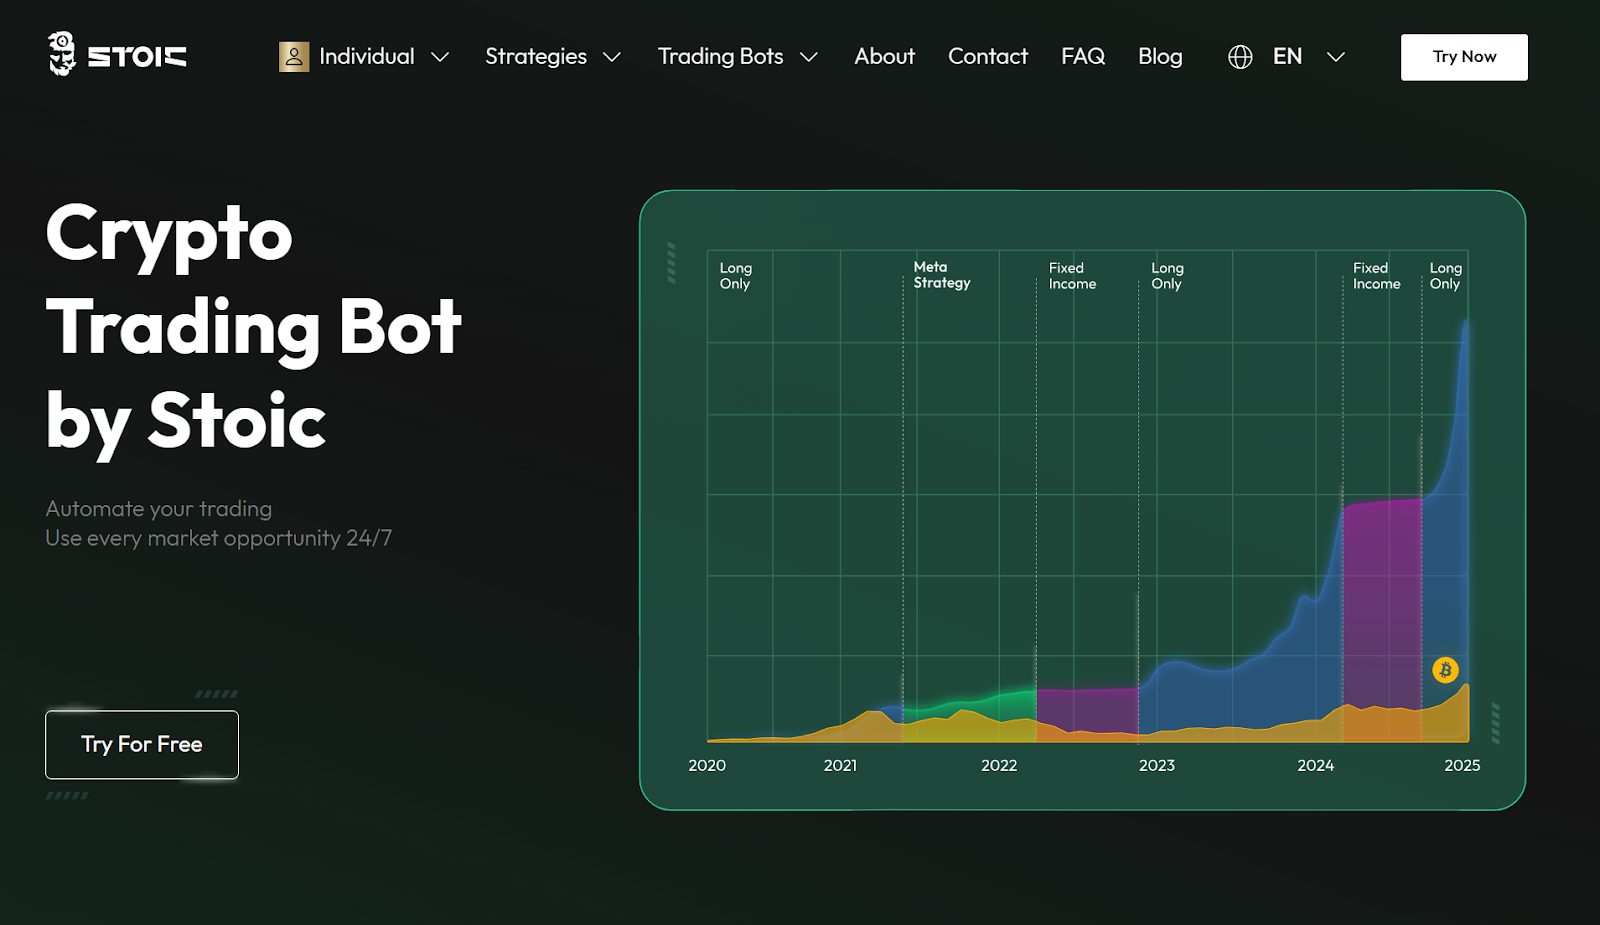
Task: Click the Individual user avatar icon
Action: [294, 57]
